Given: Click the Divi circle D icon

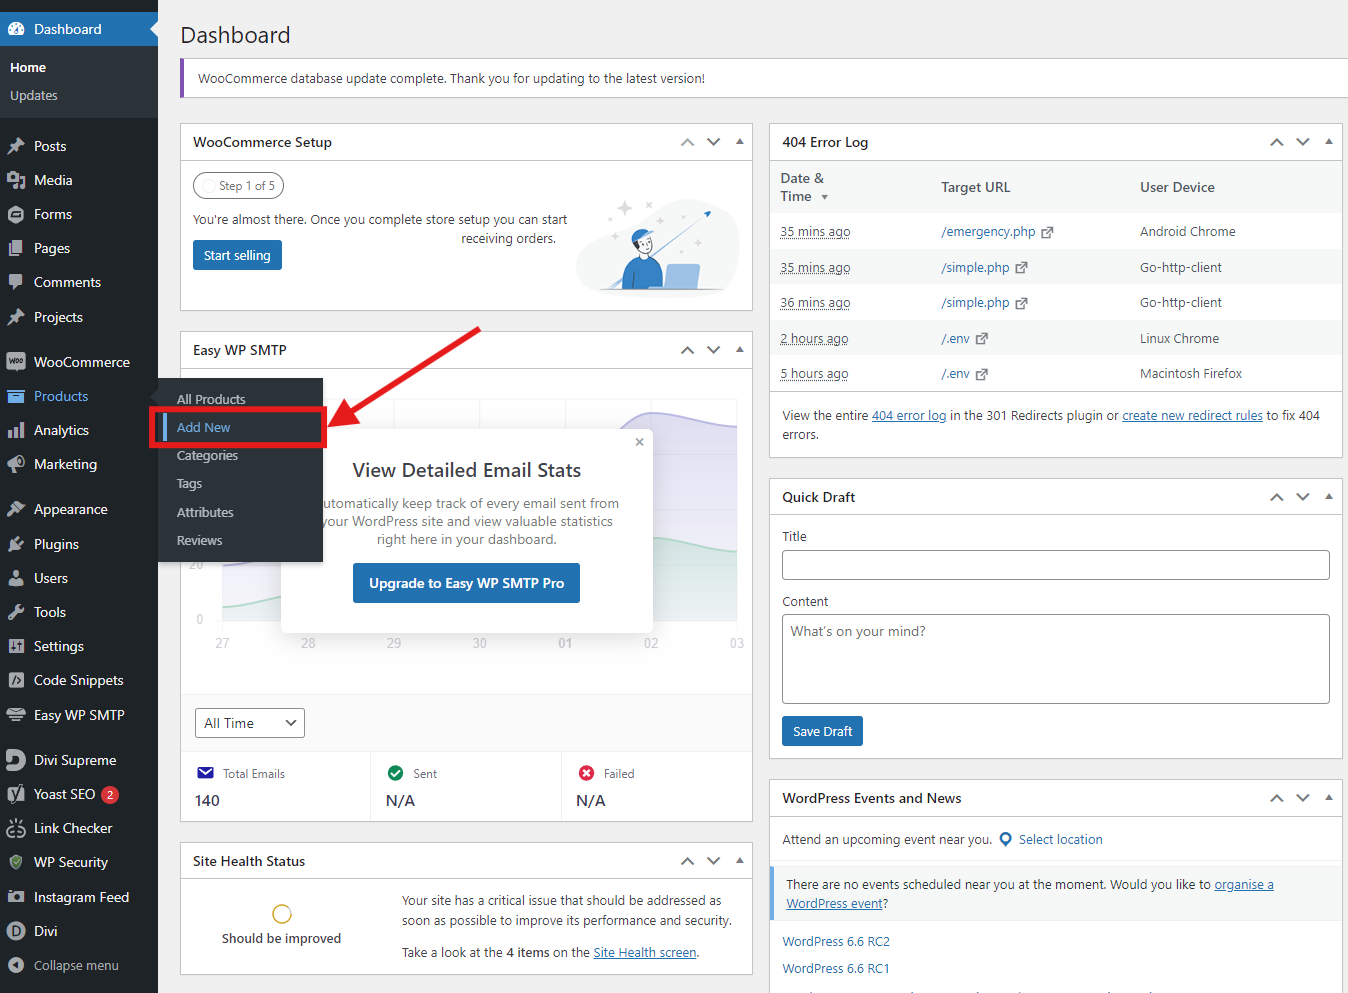Looking at the screenshot, I should click(16, 931).
